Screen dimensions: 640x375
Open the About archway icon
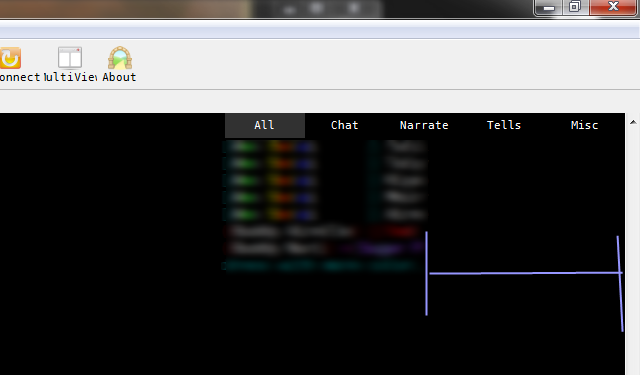(120, 58)
